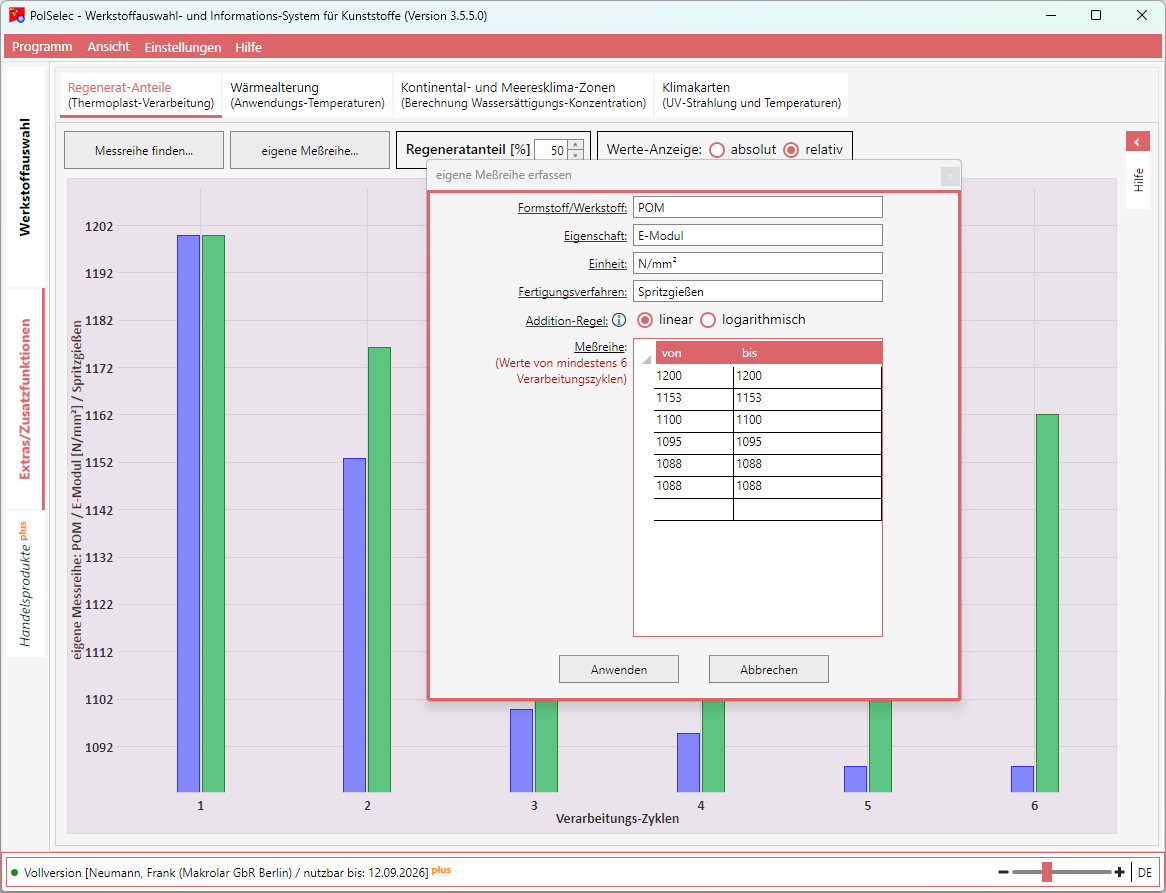Click the Addition-Regel label
The height and width of the screenshot is (893, 1166).
[x=567, y=321]
